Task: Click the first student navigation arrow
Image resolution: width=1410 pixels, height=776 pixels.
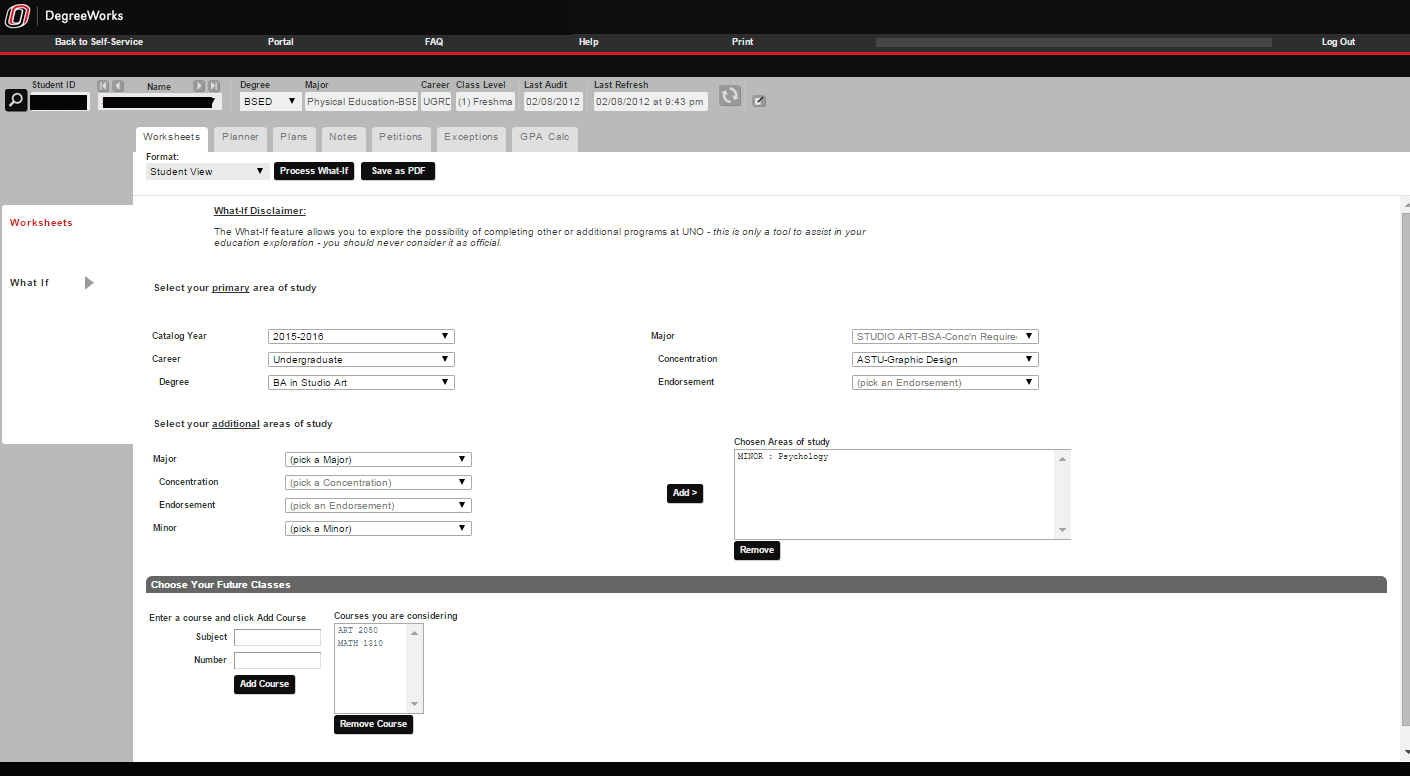Action: (103, 86)
